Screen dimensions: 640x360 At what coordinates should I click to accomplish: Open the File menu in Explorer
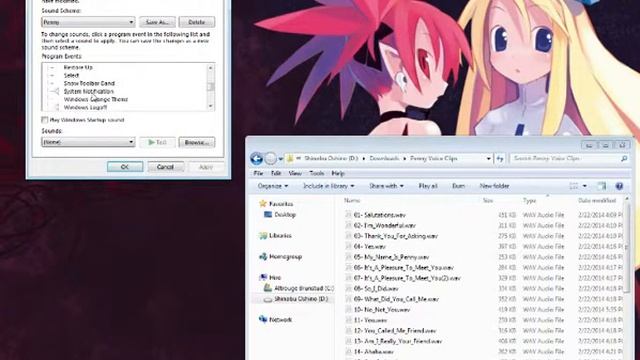[258, 173]
